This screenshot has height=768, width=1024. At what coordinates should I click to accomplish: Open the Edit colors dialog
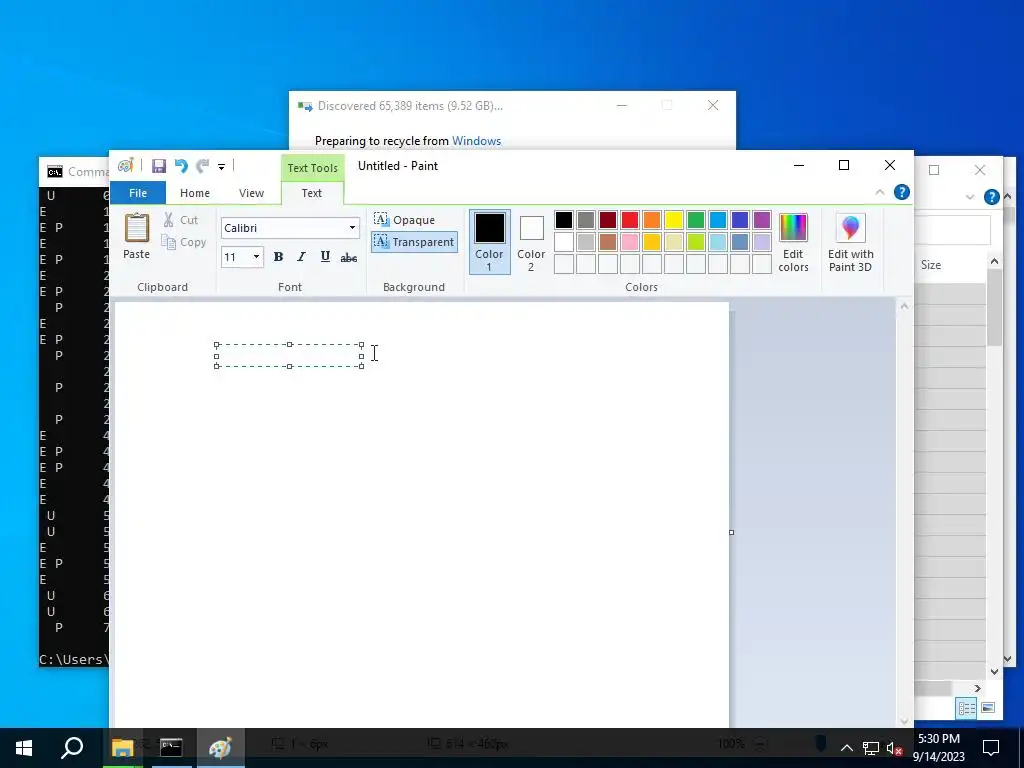pos(793,242)
